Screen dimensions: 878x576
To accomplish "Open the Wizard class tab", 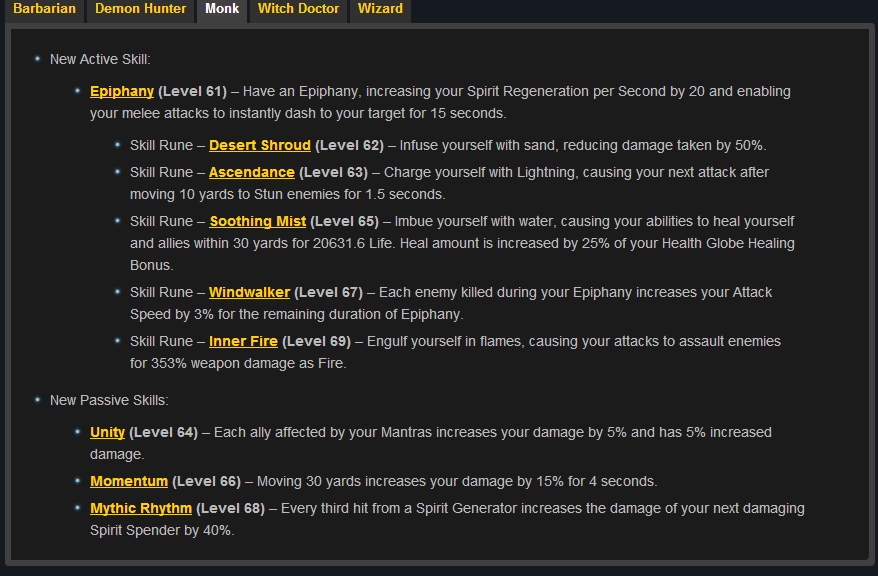I will (380, 9).
